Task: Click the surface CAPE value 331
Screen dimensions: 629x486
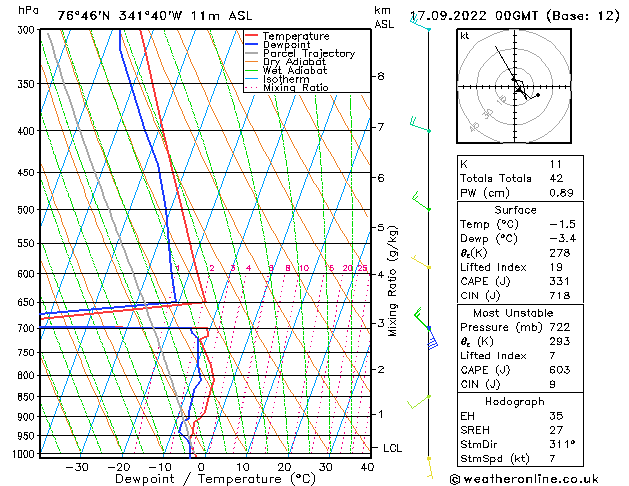Action: pos(559,281)
